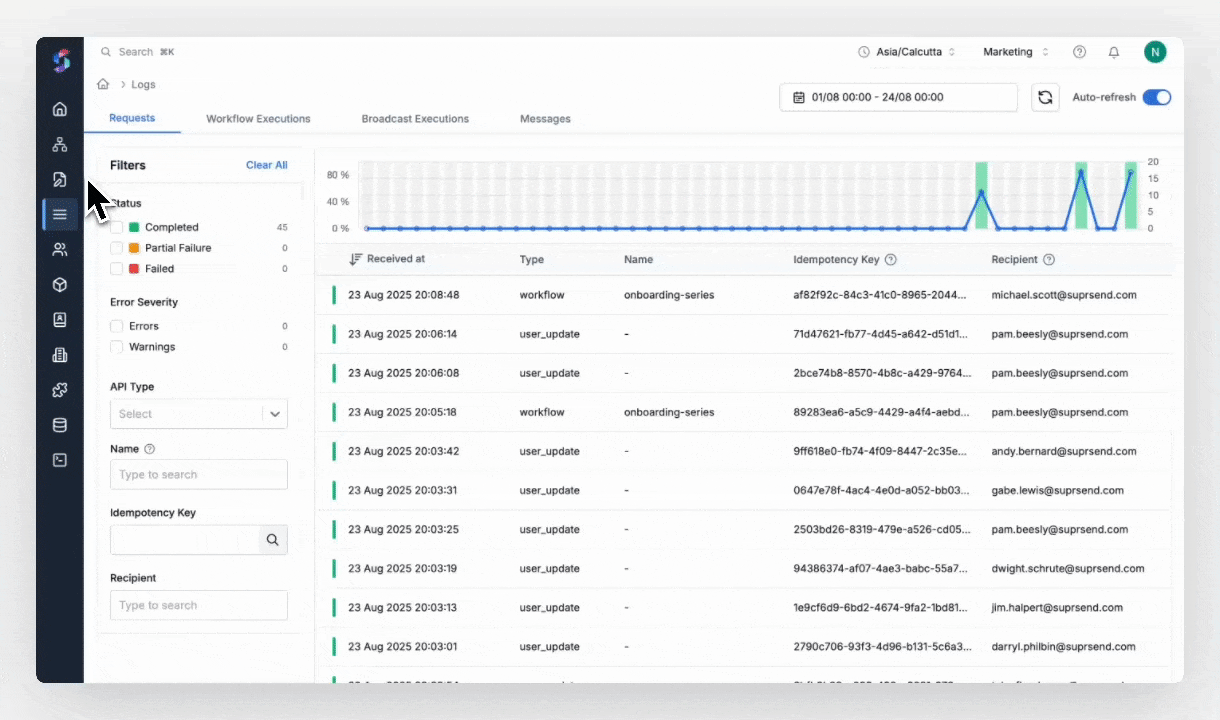Open the Asia/Calcutta timezone dropdown
The width and height of the screenshot is (1220, 720).
pos(907,52)
